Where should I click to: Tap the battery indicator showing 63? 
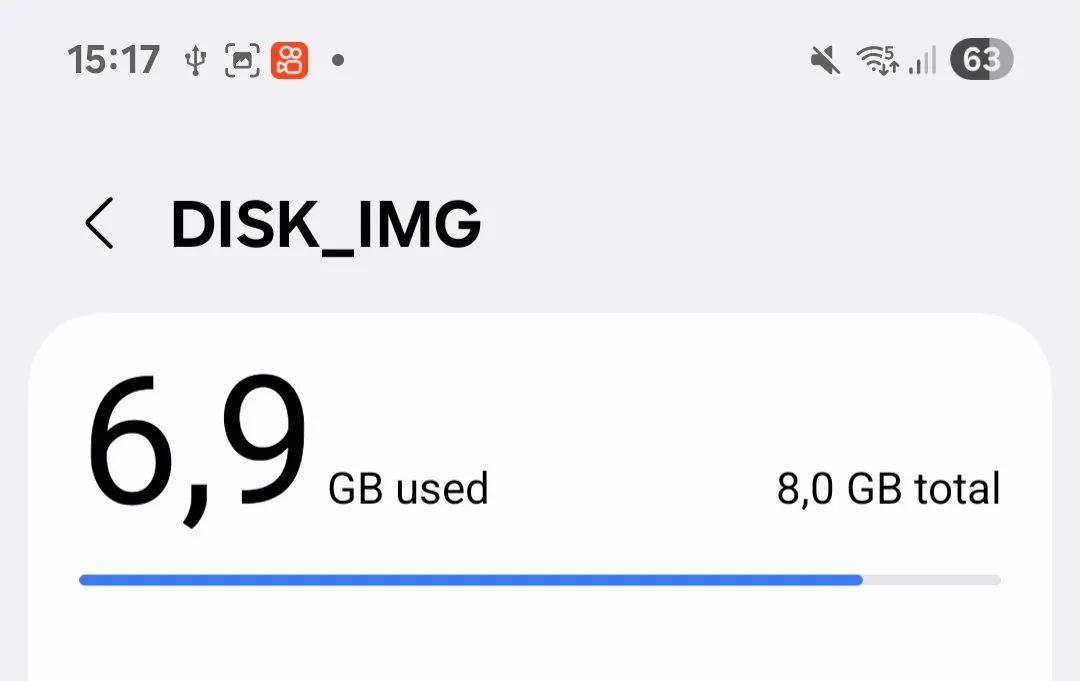pyautogui.click(x=981, y=61)
